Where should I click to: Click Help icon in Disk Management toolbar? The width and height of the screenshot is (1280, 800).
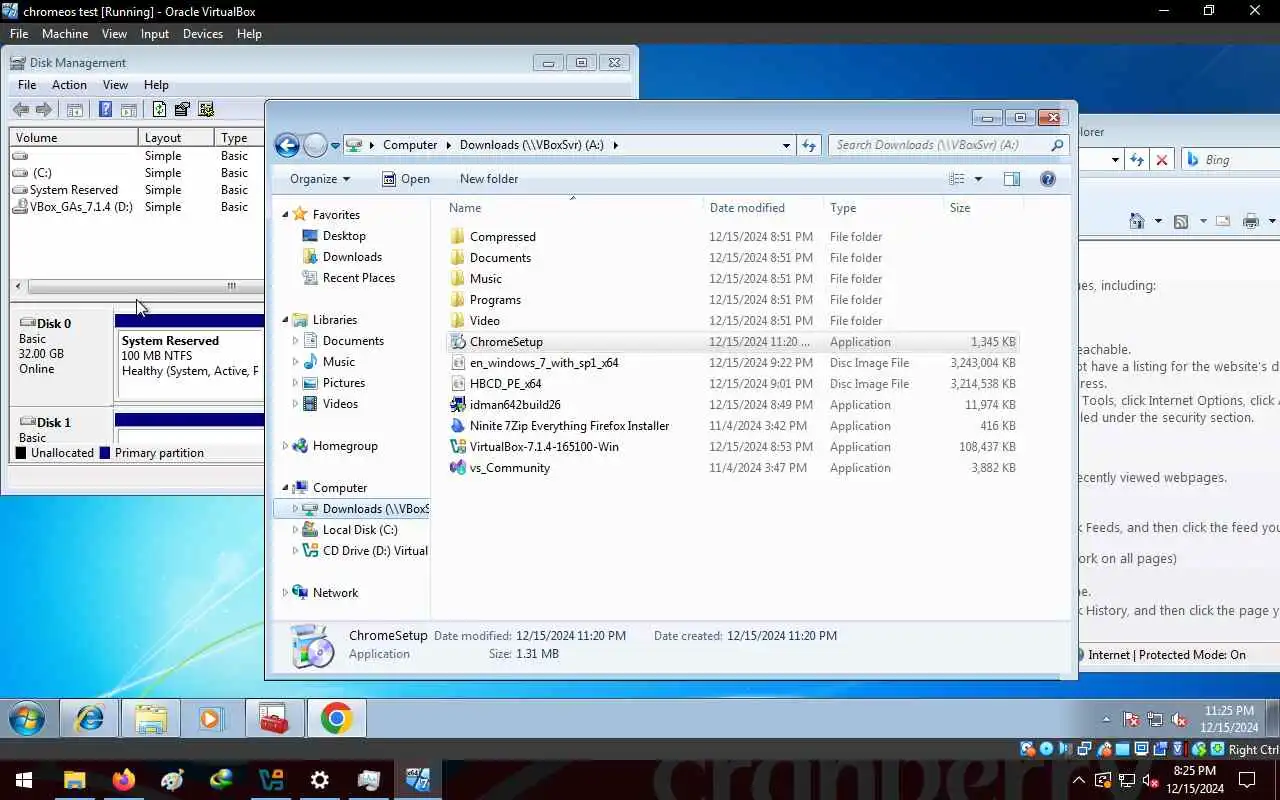click(x=105, y=110)
